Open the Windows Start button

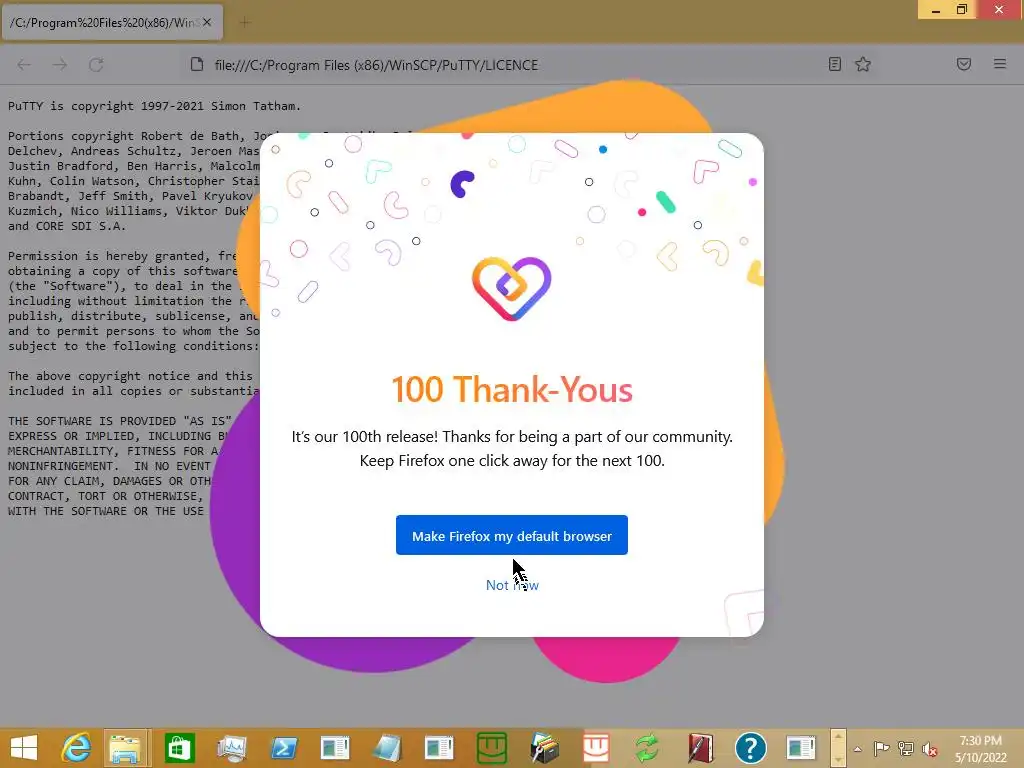pos(24,748)
